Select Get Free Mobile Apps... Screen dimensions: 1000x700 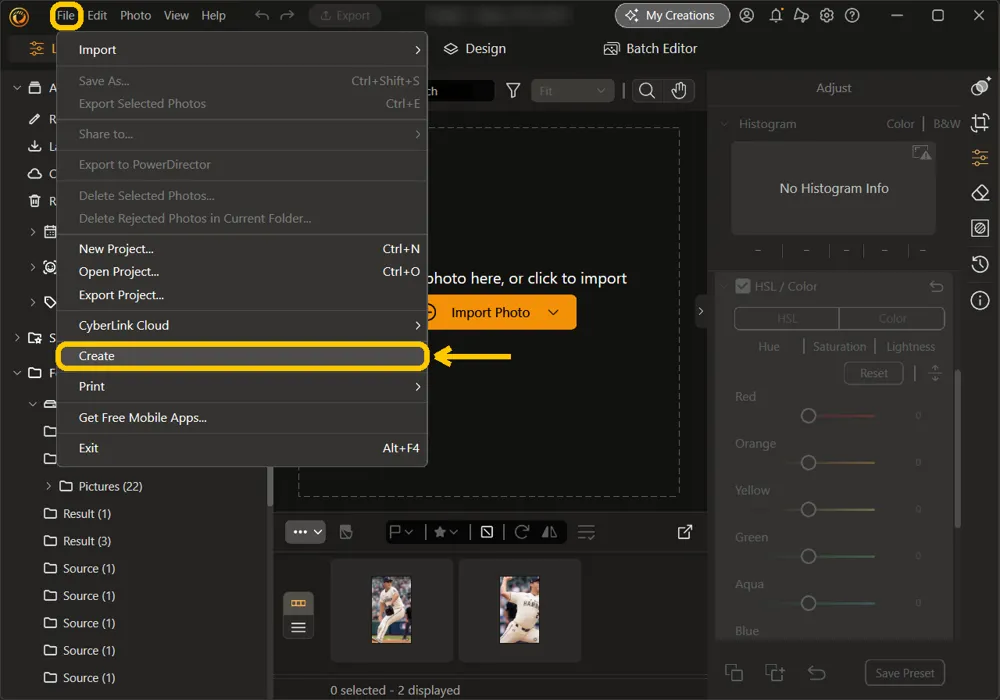(x=242, y=418)
